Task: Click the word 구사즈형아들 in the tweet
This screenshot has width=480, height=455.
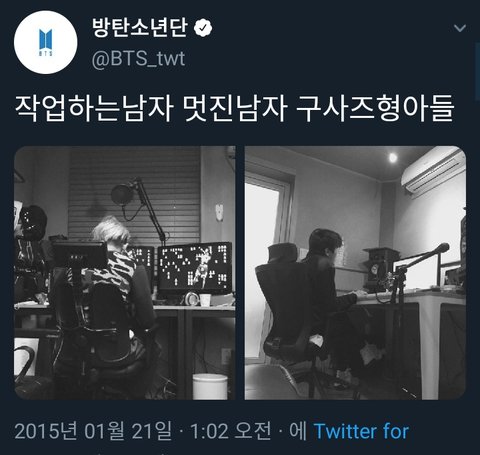Action: [x=375, y=109]
